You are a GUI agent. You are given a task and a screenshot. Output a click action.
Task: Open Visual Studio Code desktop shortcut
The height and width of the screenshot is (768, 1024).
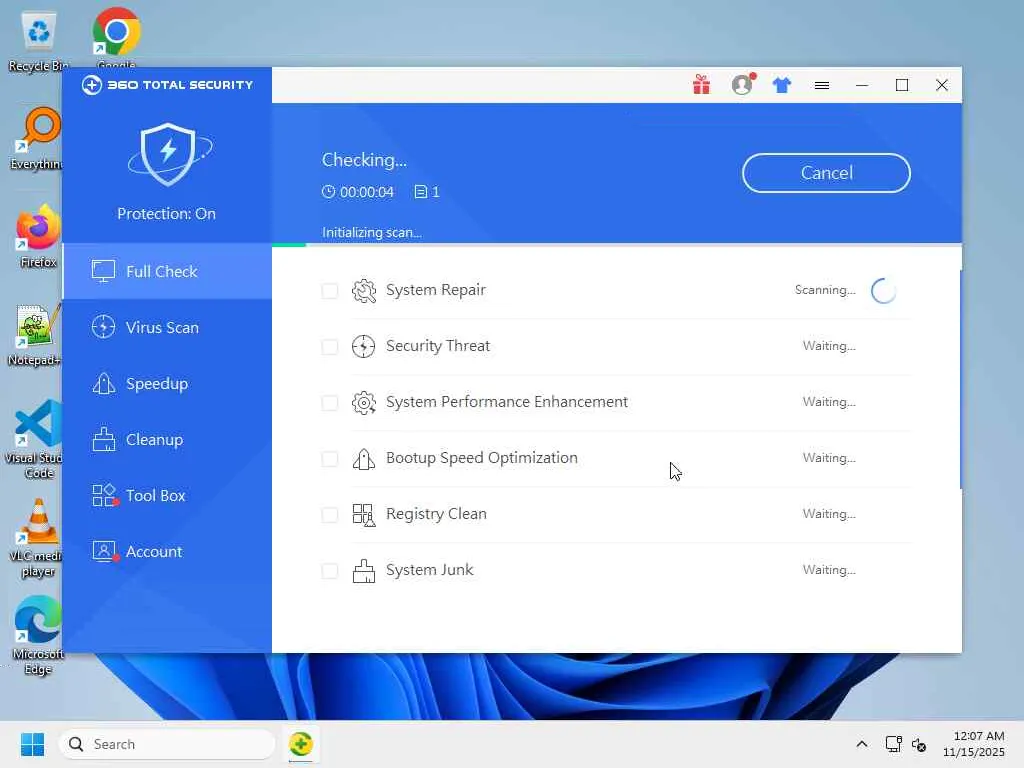click(36, 439)
